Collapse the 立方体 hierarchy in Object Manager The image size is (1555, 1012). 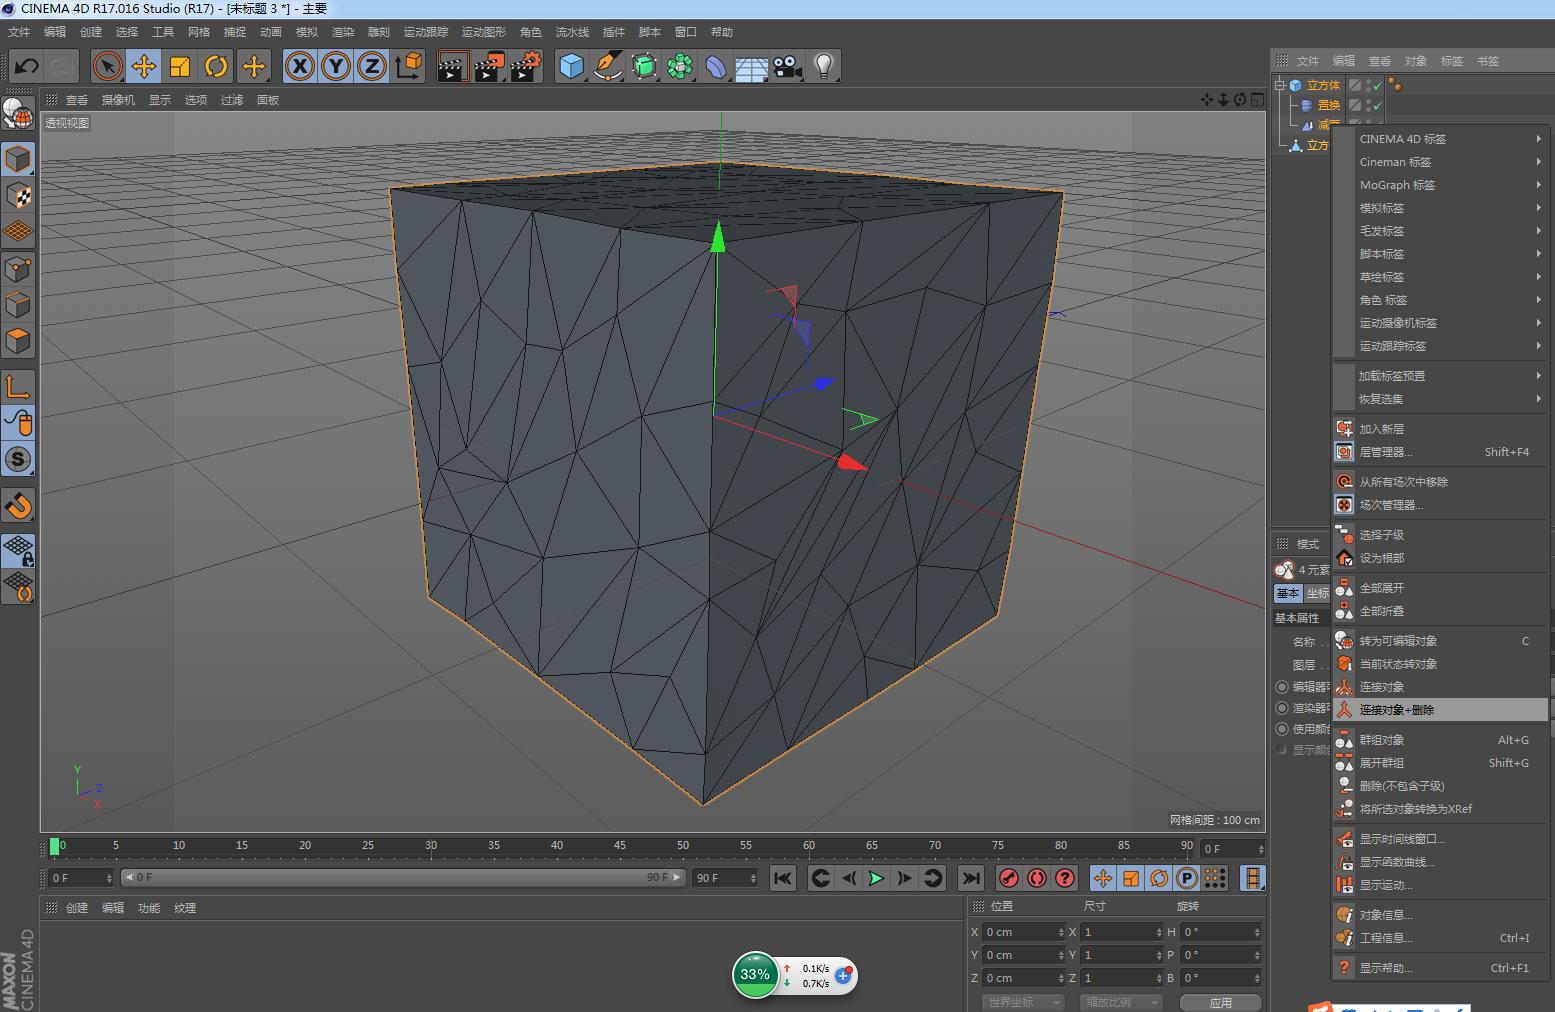point(1280,86)
